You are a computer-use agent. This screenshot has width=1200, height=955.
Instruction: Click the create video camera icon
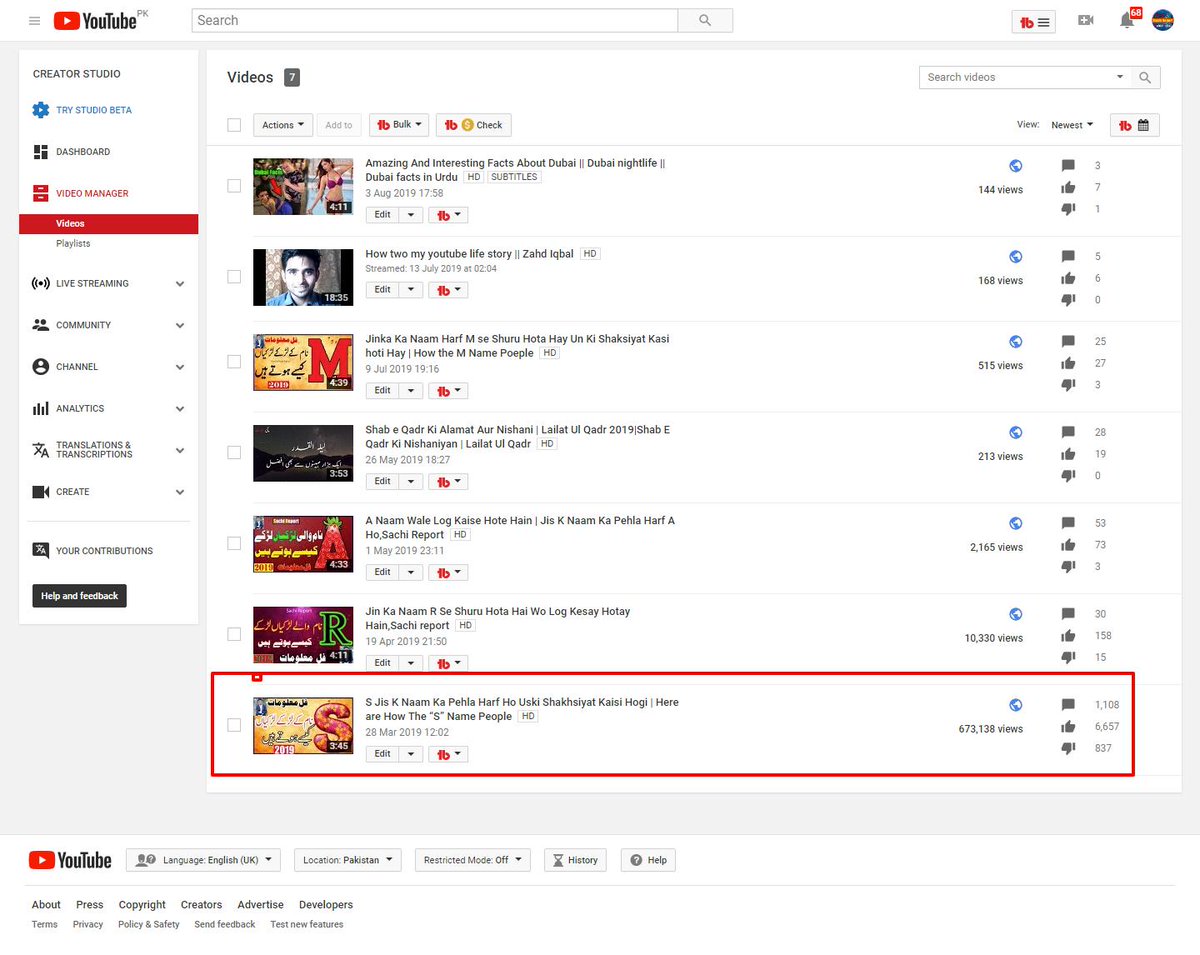(x=1086, y=20)
